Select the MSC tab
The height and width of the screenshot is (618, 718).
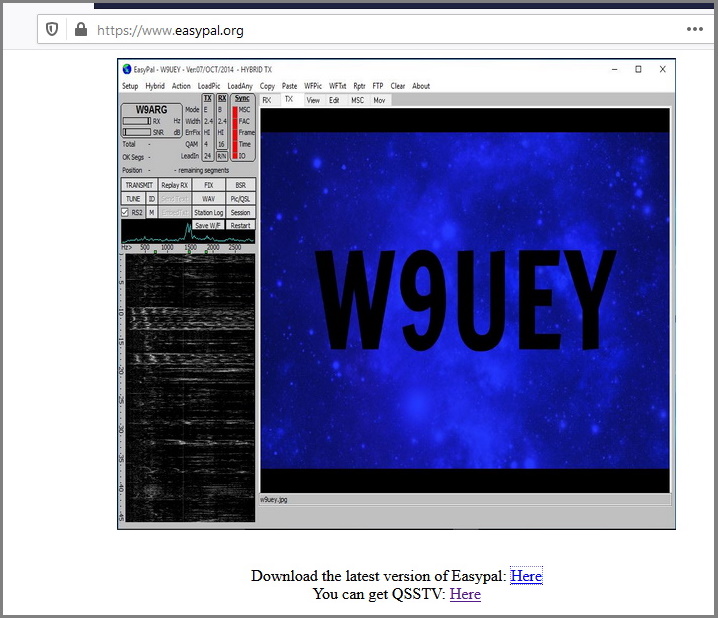pos(357,100)
